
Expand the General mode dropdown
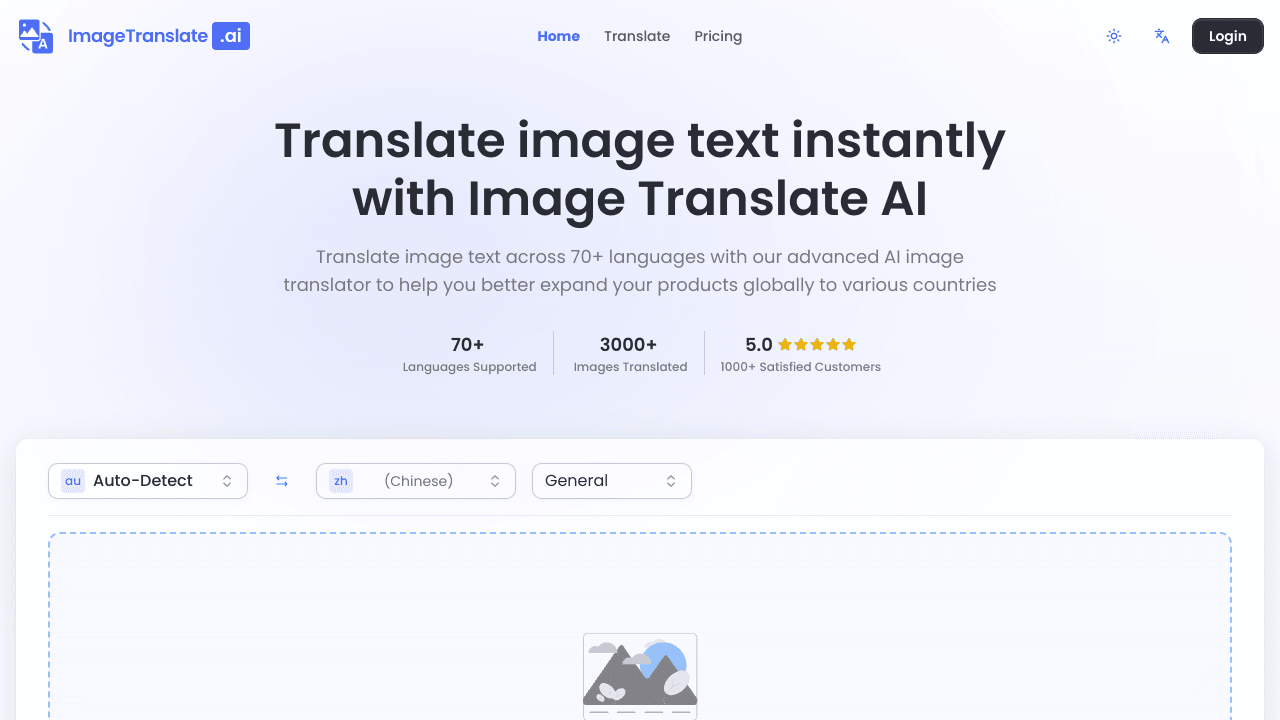(612, 481)
